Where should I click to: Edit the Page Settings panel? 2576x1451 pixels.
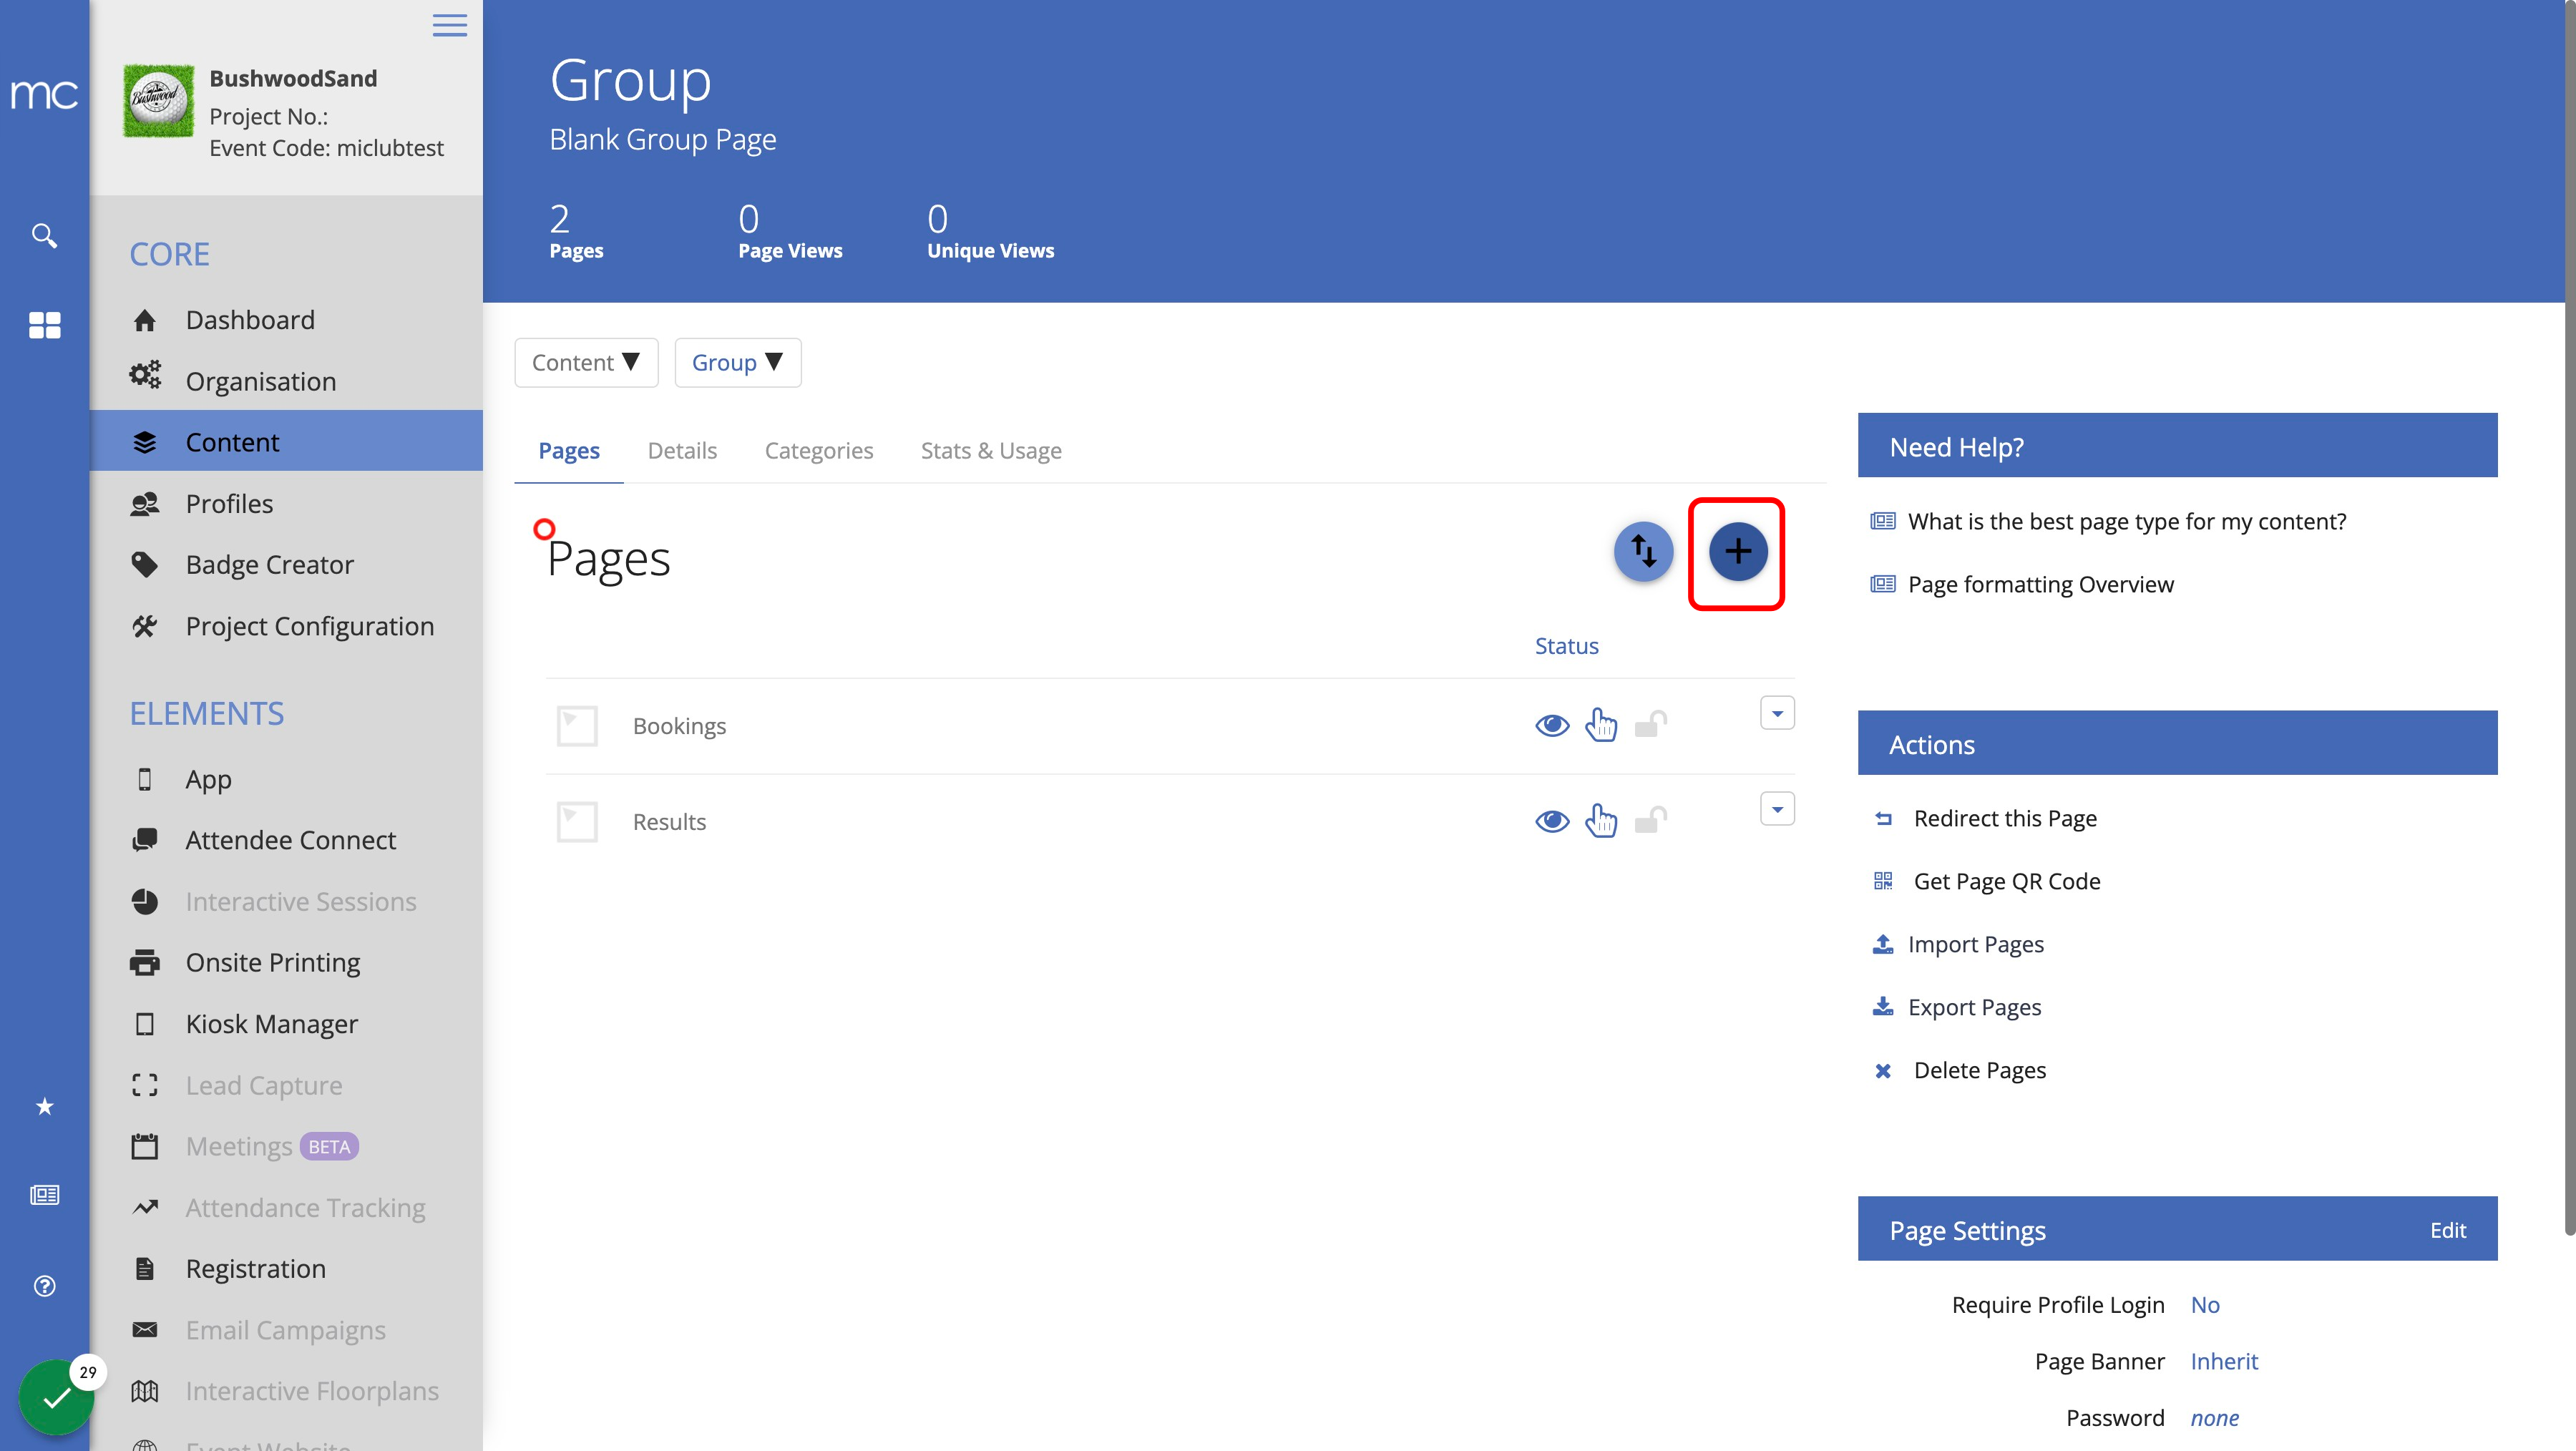click(x=2448, y=1230)
